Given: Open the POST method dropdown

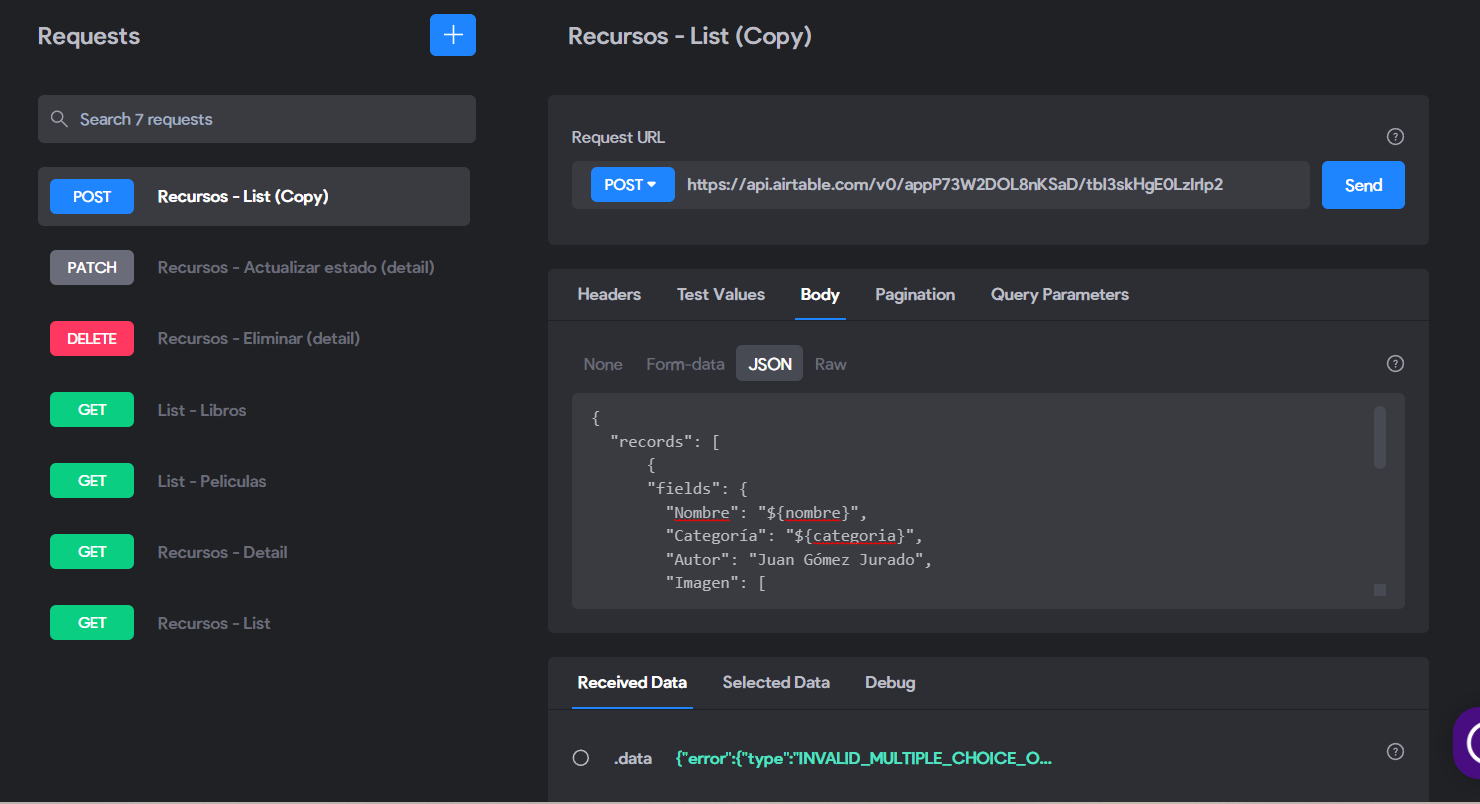Looking at the screenshot, I should [x=633, y=185].
